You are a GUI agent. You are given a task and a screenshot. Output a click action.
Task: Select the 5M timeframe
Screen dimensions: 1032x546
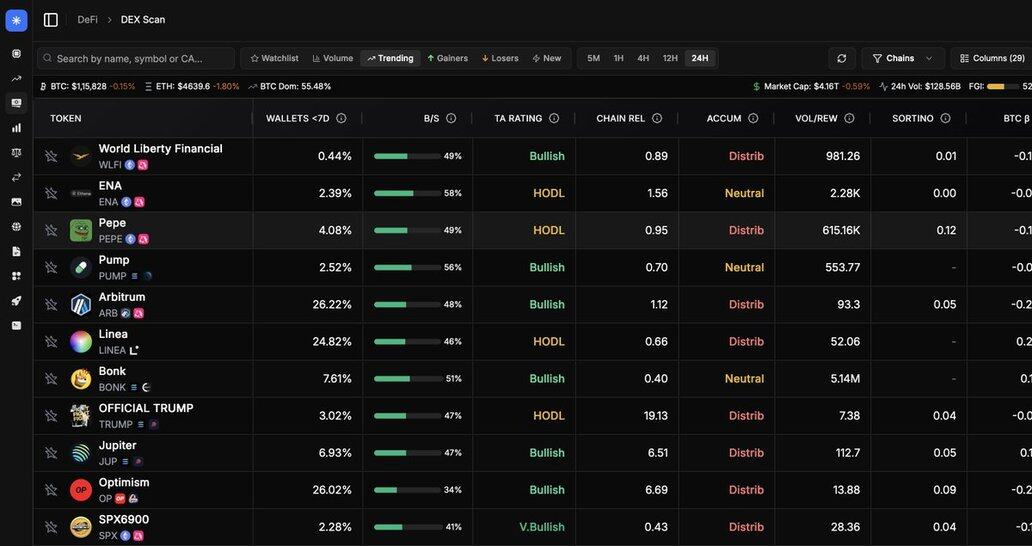[x=594, y=59]
